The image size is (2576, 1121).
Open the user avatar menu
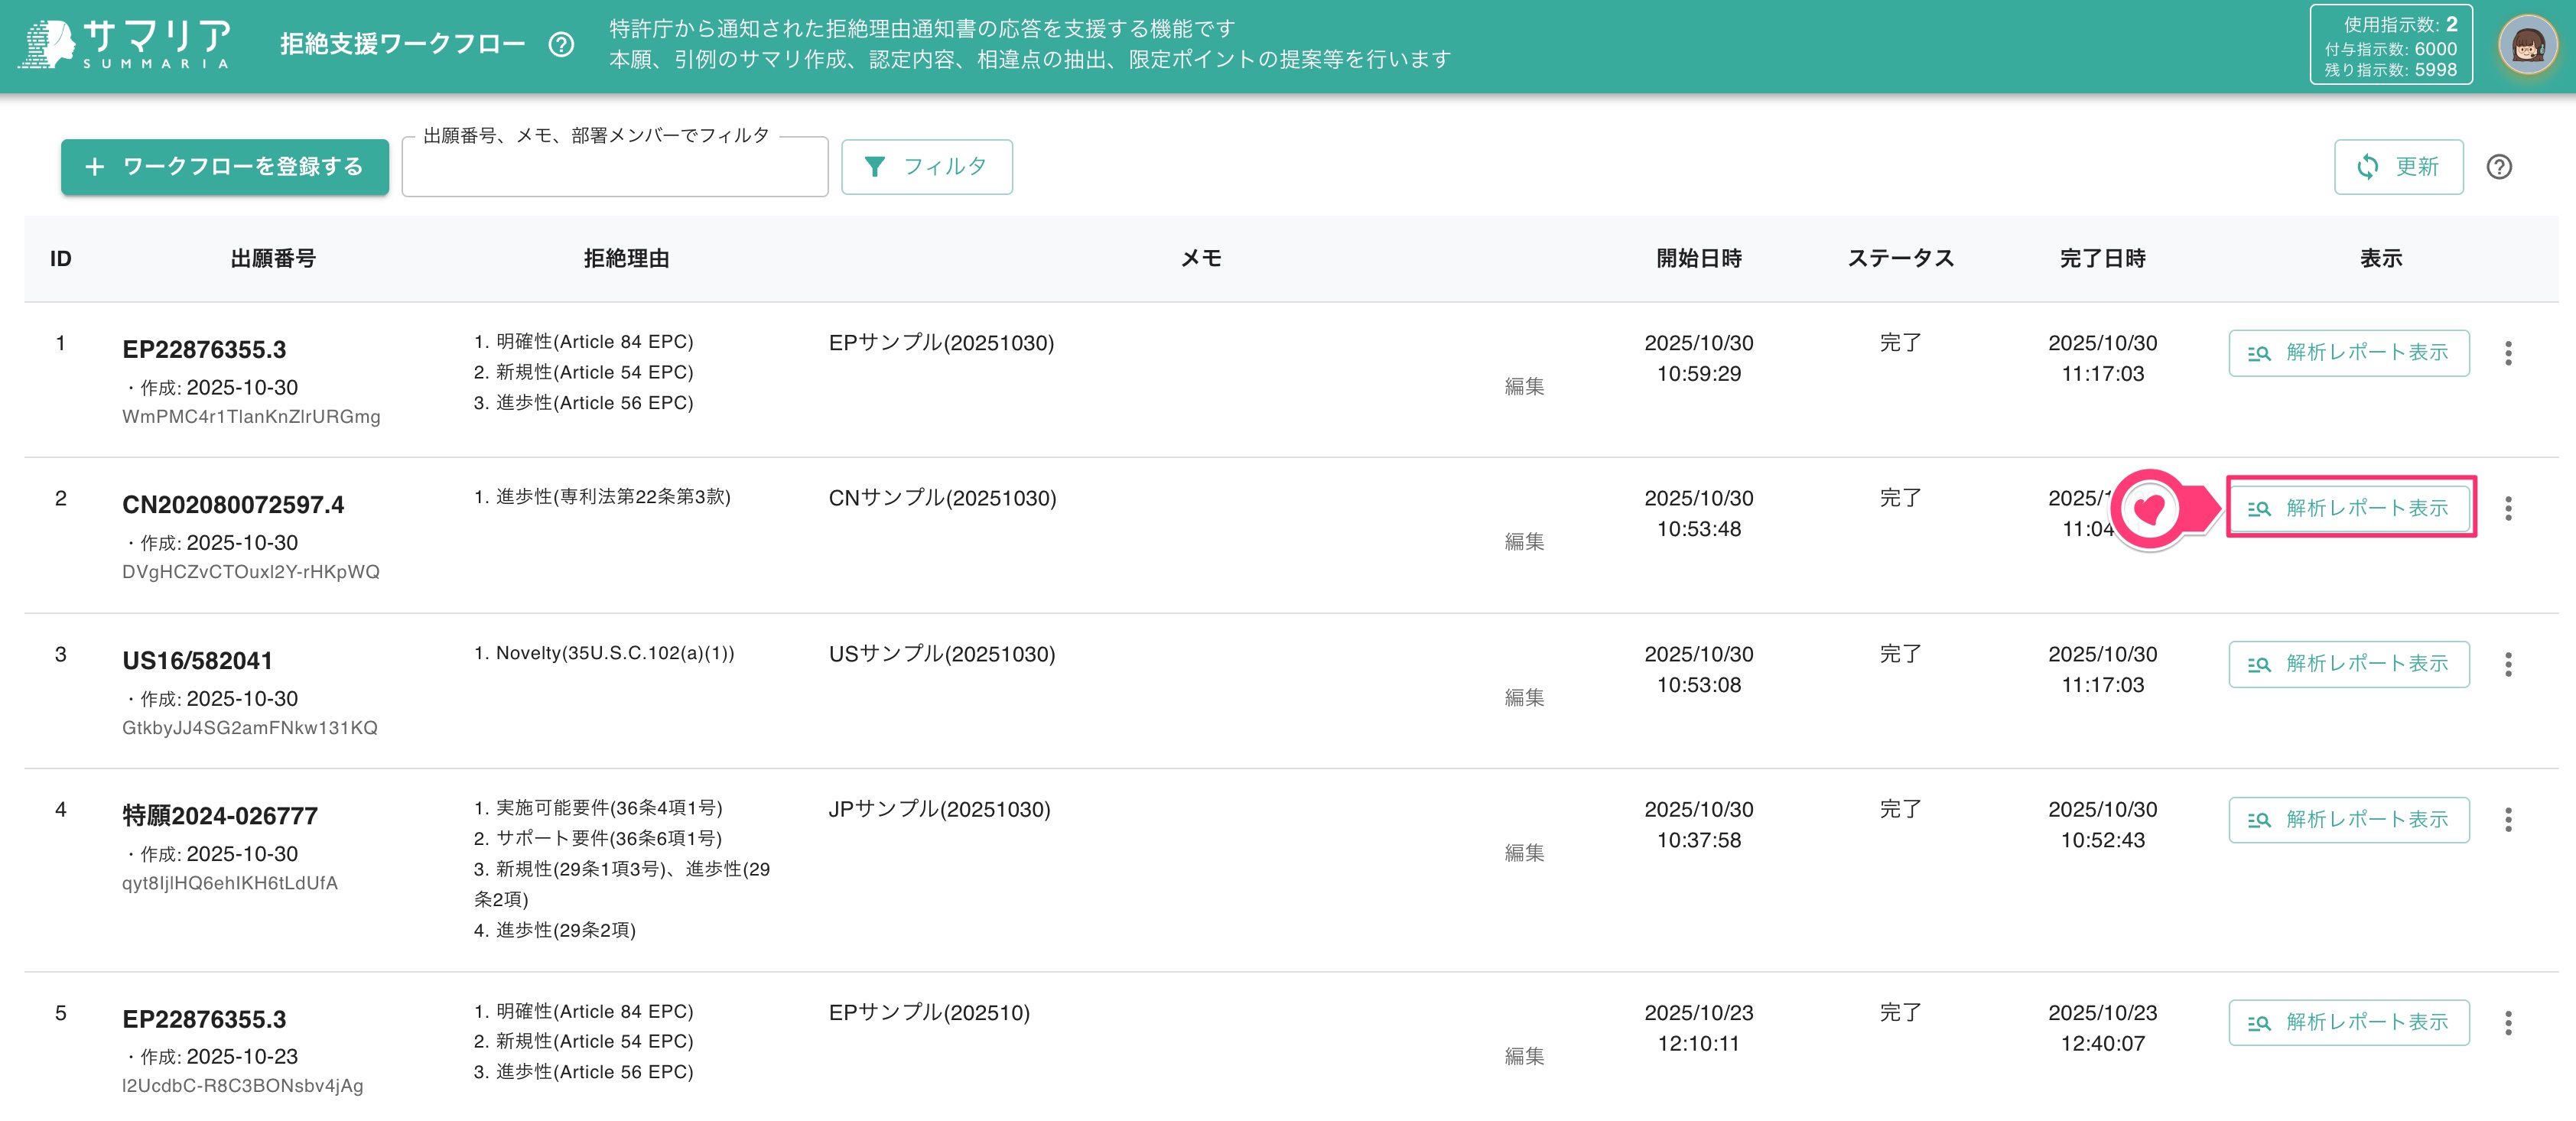(x=2527, y=44)
